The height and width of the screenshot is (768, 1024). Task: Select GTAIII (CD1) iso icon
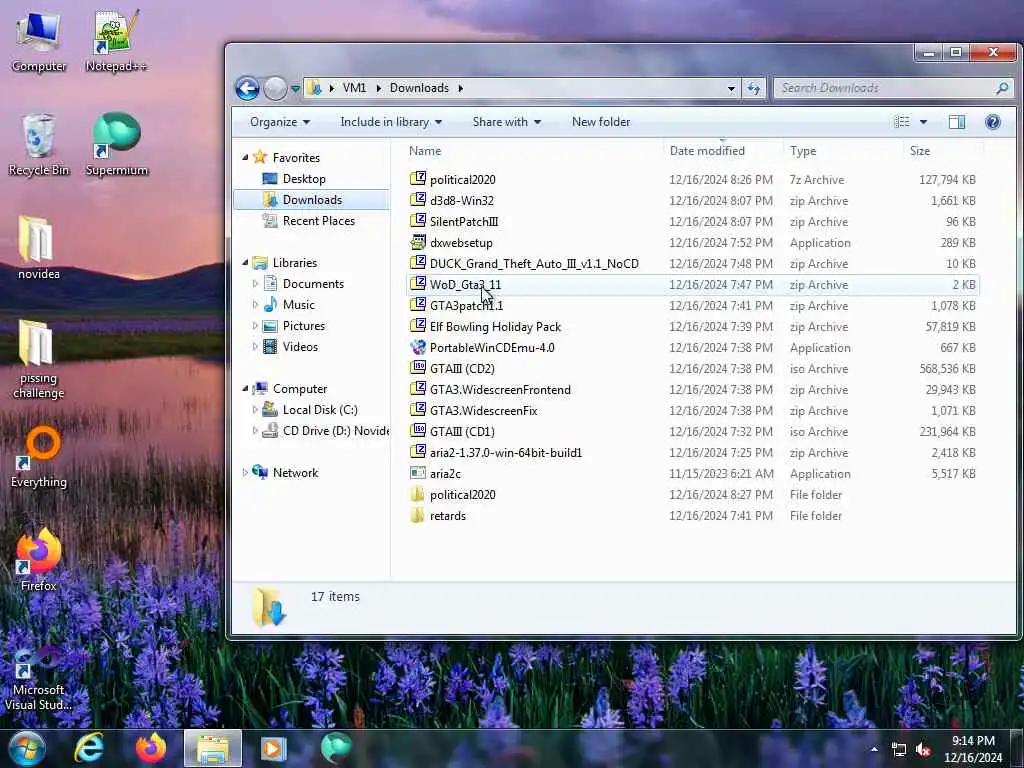(x=418, y=431)
